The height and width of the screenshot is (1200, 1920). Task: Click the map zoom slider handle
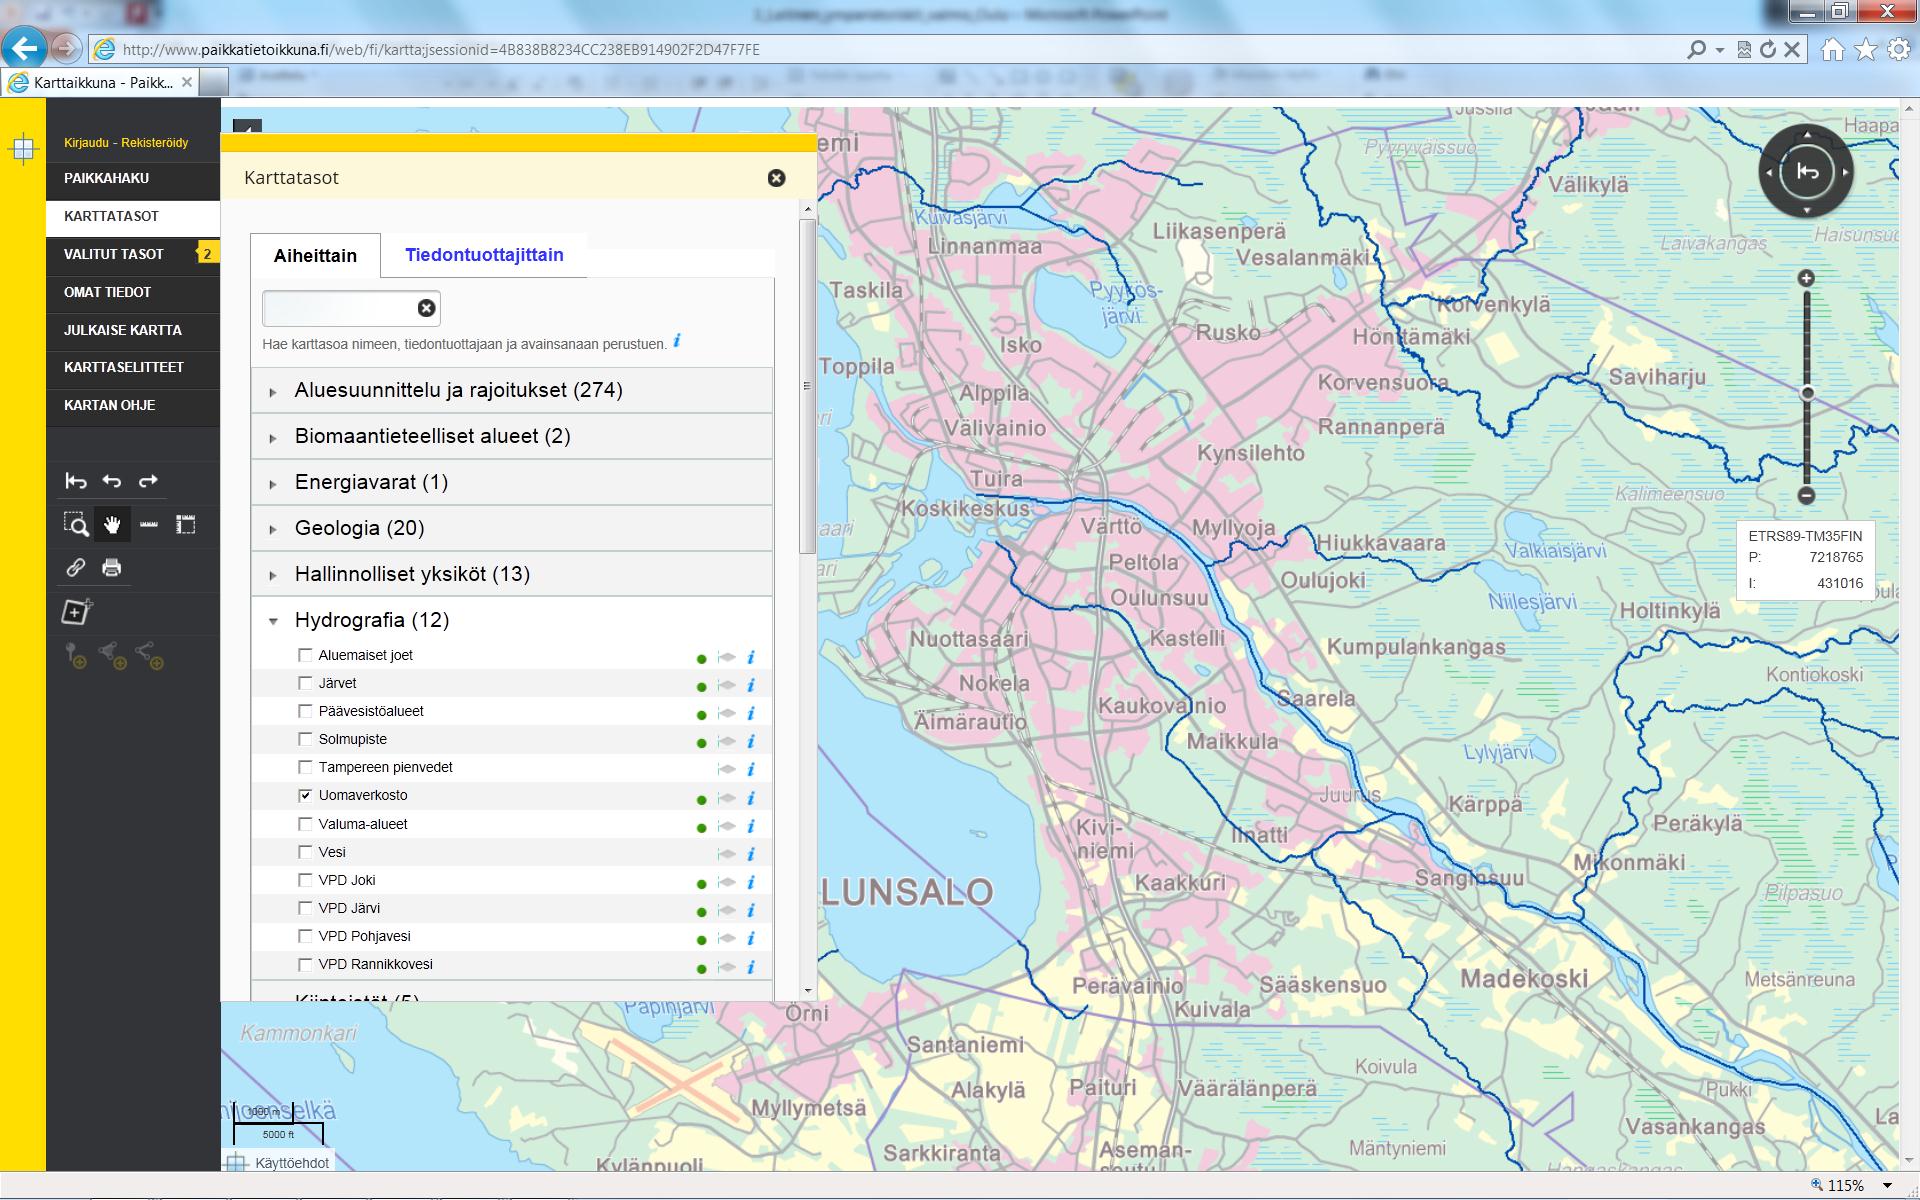point(1806,393)
